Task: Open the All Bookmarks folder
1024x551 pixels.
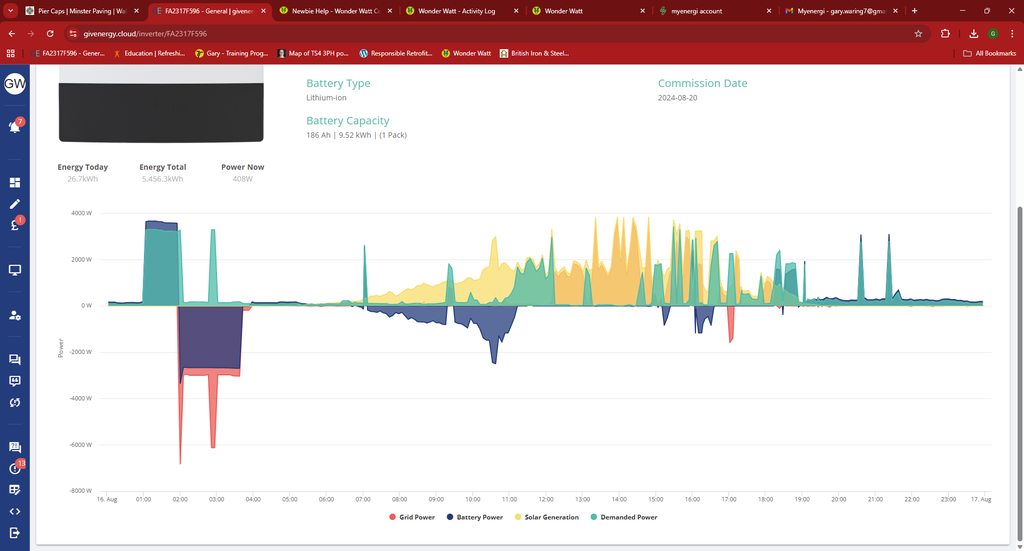Action: pos(988,53)
